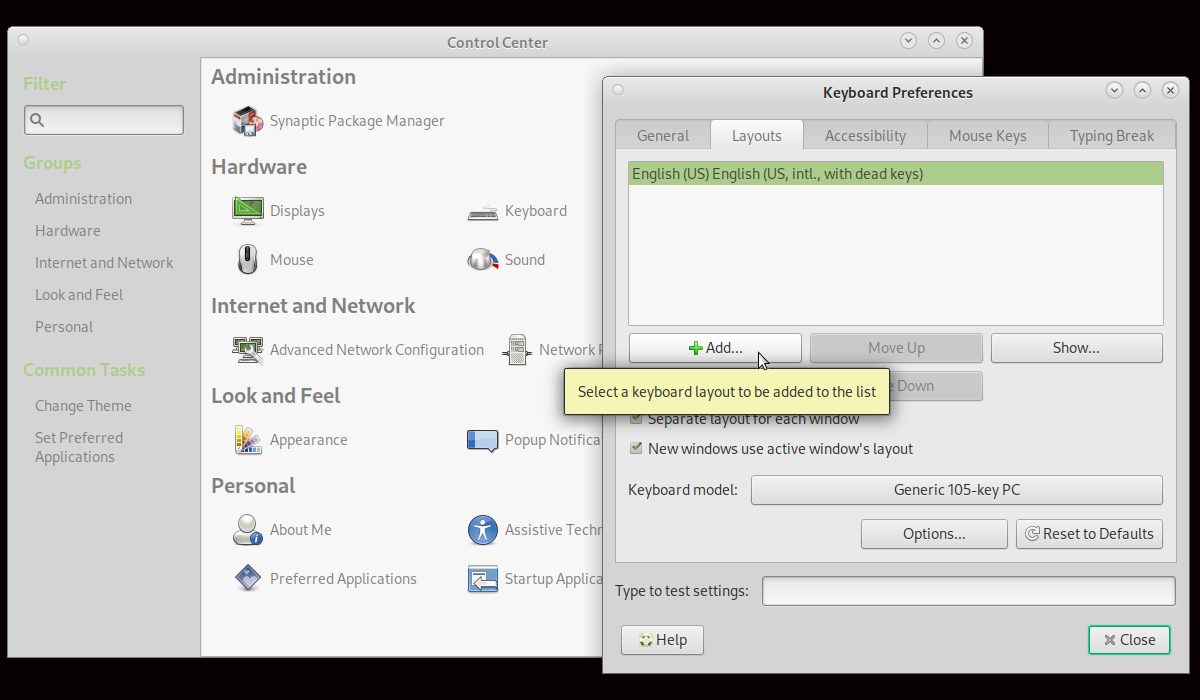Uncheck New windows use active window's layout
1200x700 pixels.
(x=636, y=449)
